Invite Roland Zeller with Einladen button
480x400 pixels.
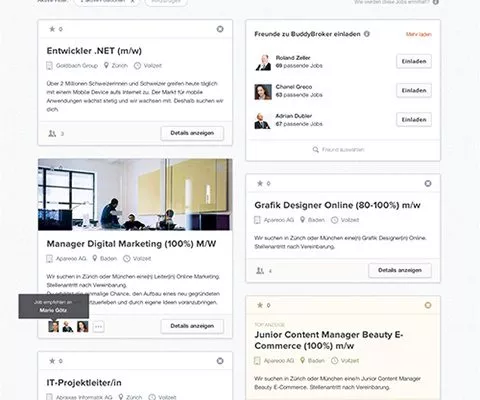coord(414,61)
